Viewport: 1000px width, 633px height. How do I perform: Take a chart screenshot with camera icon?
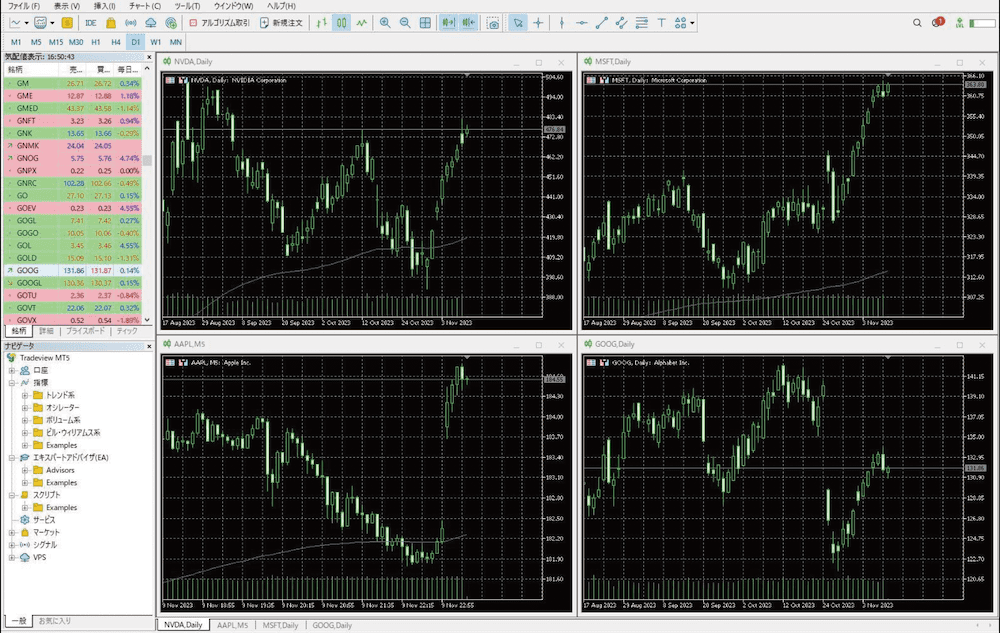point(493,22)
